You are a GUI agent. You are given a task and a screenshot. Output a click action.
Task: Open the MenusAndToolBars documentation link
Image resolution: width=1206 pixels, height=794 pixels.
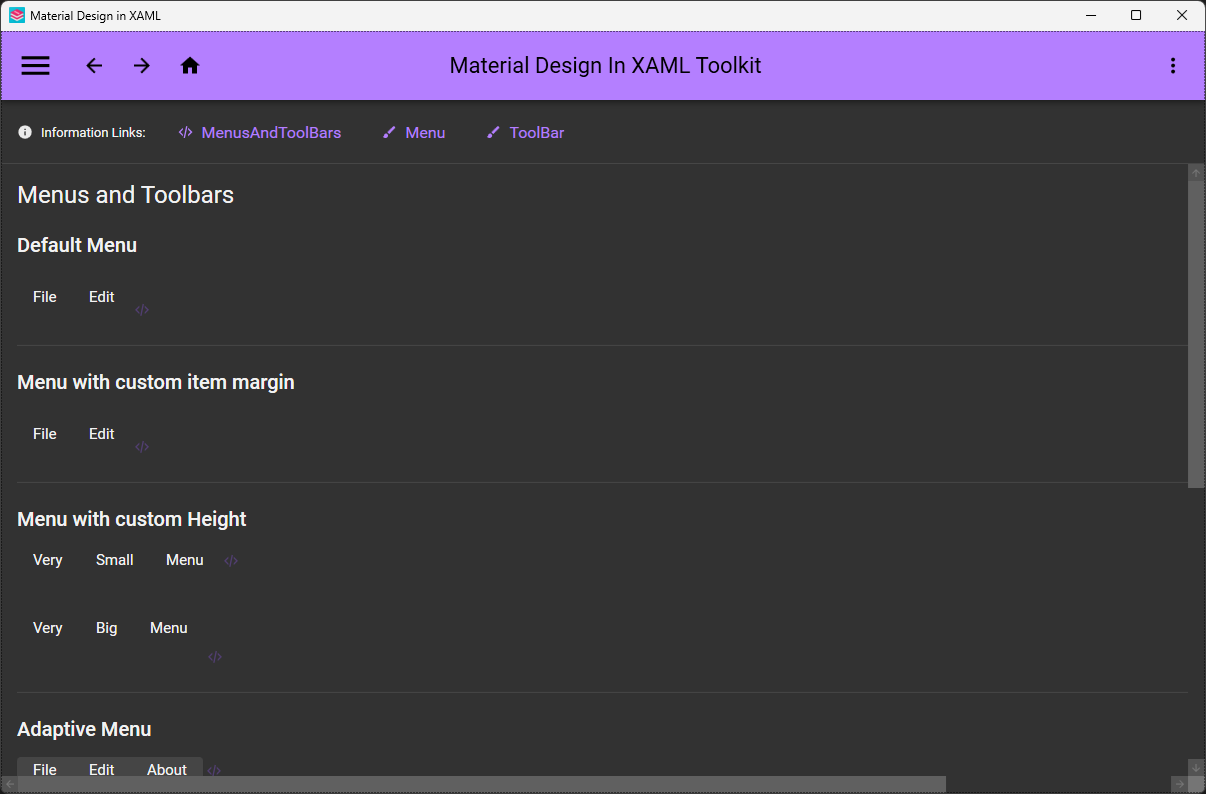click(270, 132)
